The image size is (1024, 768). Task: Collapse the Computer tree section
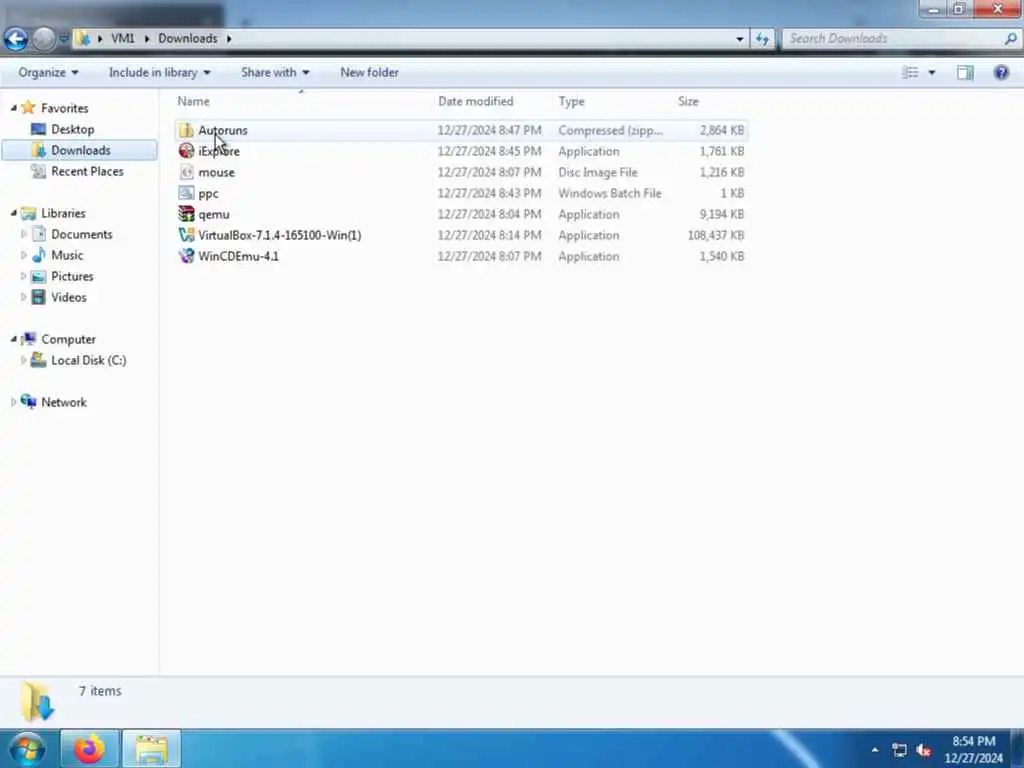click(14, 339)
